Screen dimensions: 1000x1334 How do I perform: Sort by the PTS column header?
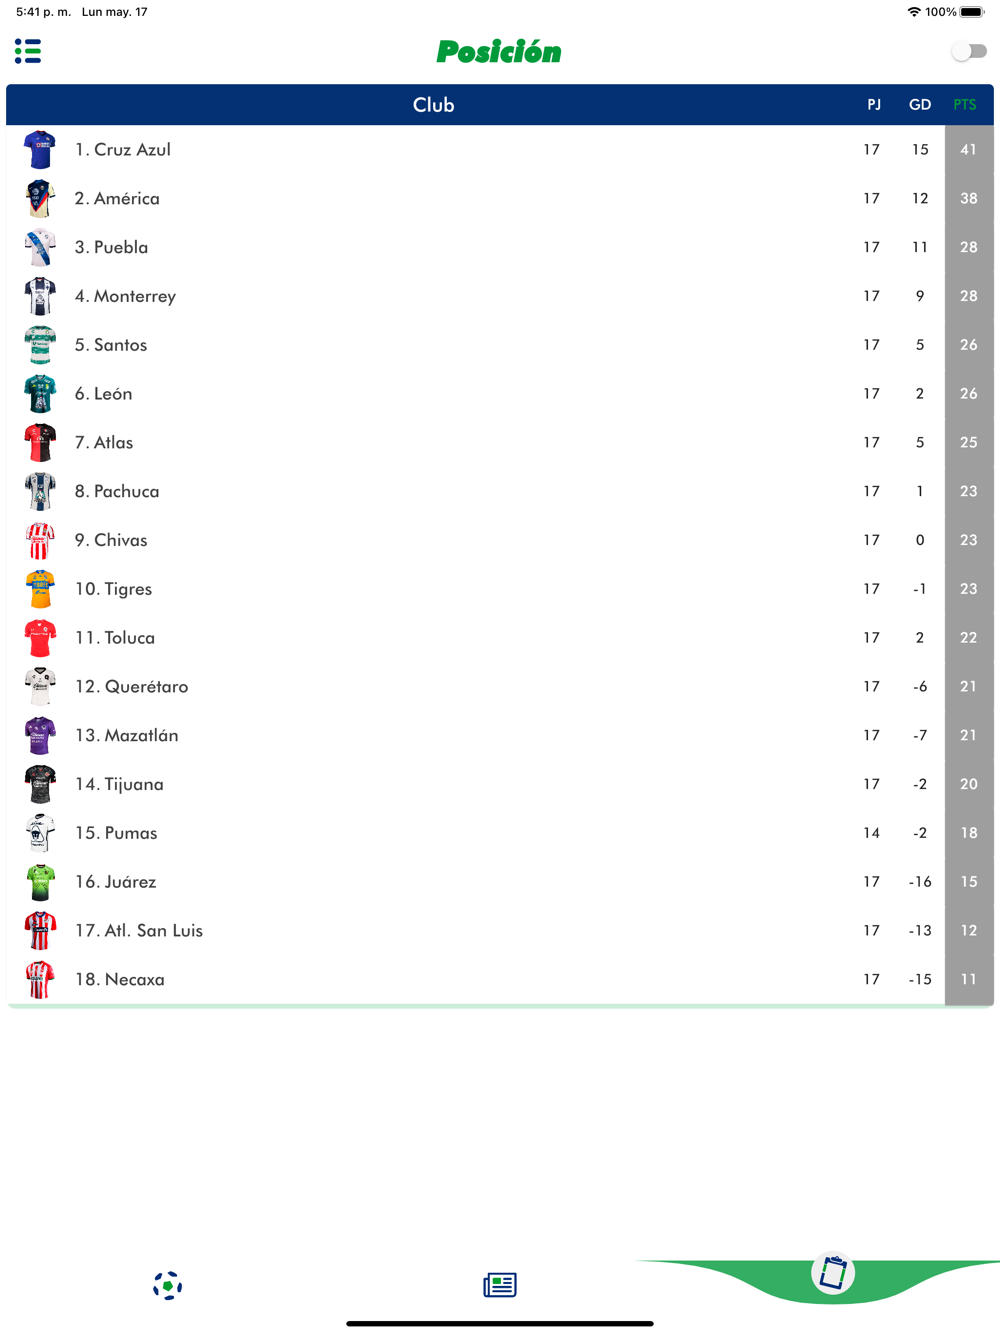click(x=964, y=105)
